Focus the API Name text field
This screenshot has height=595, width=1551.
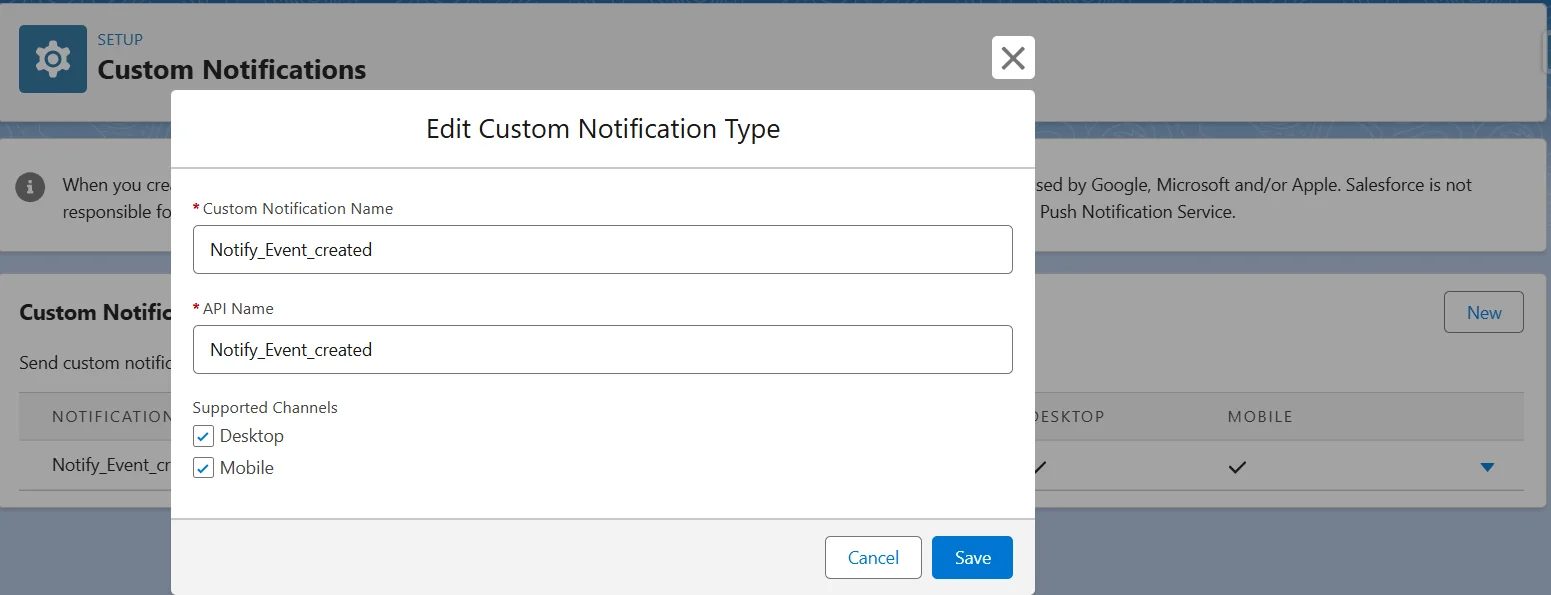[x=602, y=350]
